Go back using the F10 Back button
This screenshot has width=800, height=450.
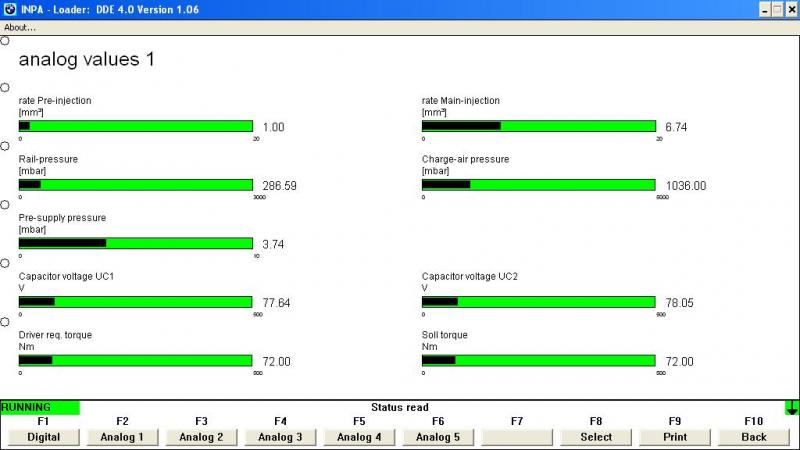(x=754, y=437)
